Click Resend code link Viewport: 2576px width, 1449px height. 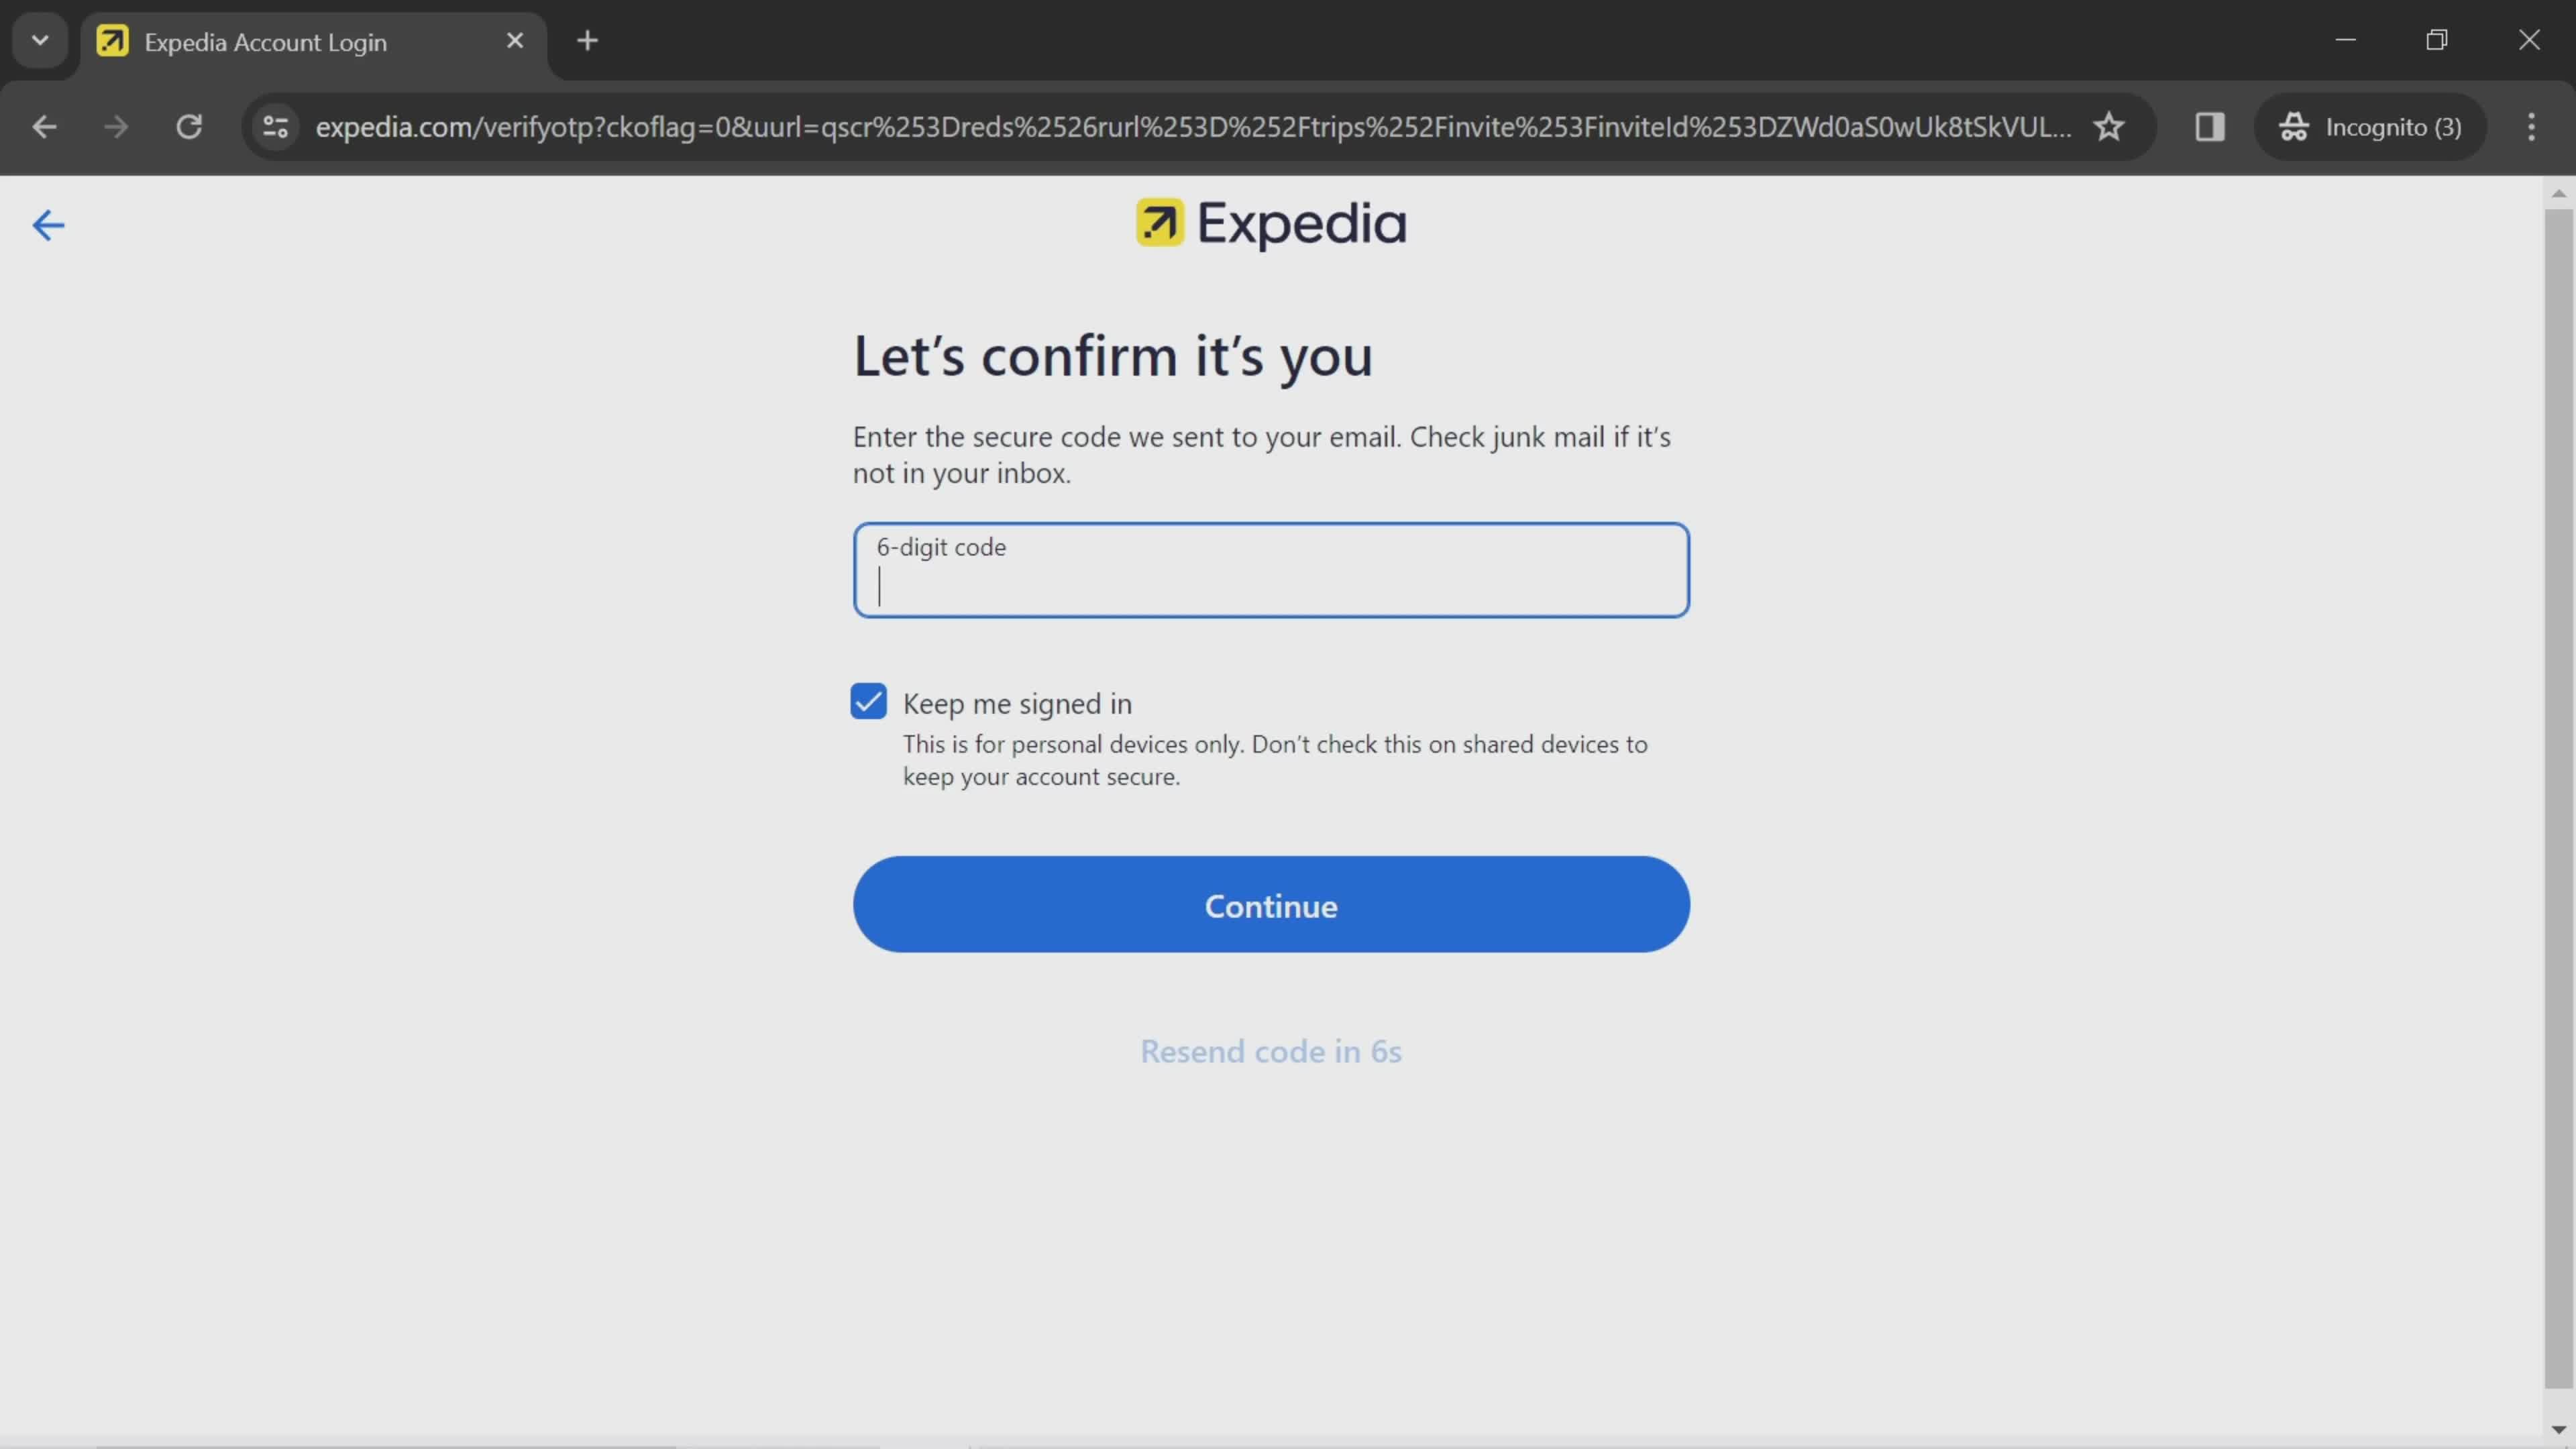pos(1271,1051)
